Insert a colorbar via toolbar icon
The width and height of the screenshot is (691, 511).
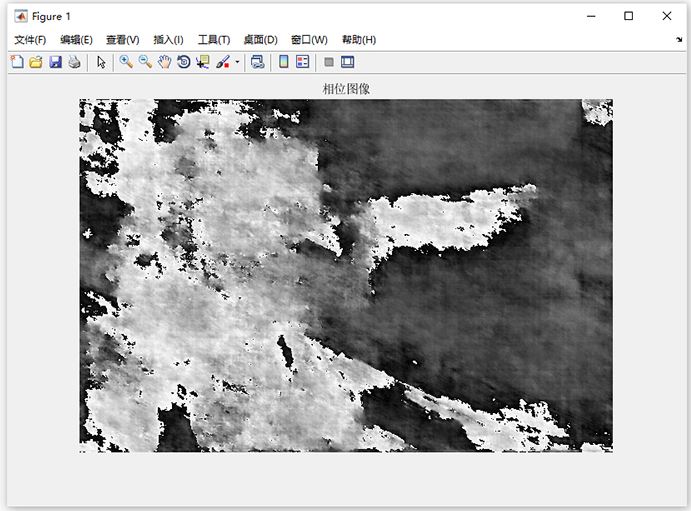(x=284, y=62)
